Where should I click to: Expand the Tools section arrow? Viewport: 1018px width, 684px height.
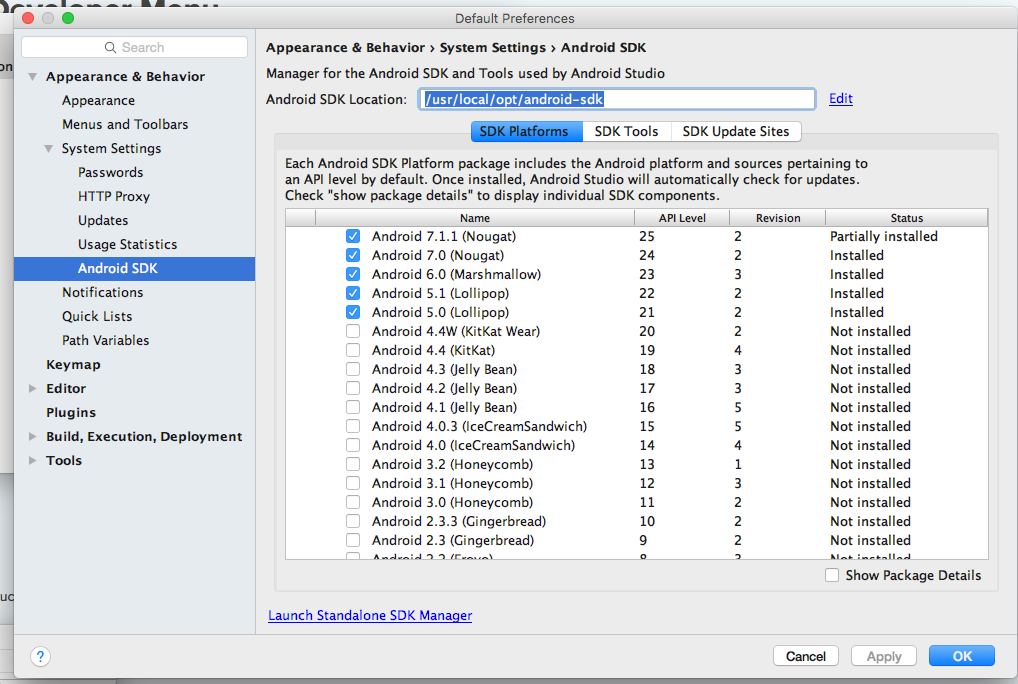pos(32,461)
